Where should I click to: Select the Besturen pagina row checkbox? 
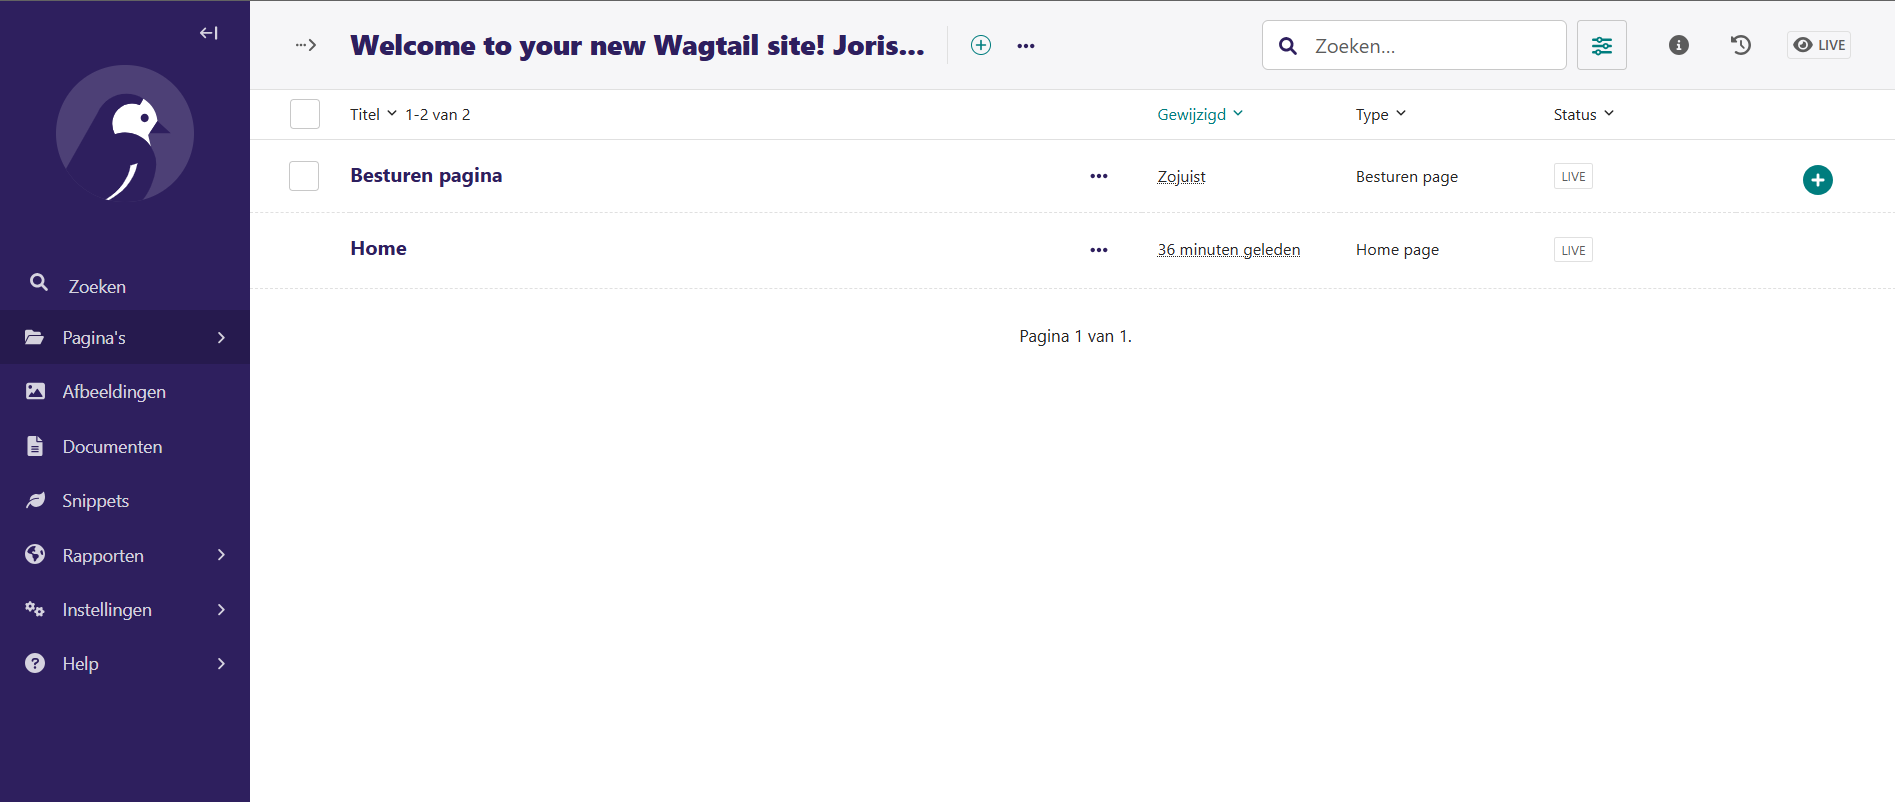pyautogui.click(x=304, y=176)
